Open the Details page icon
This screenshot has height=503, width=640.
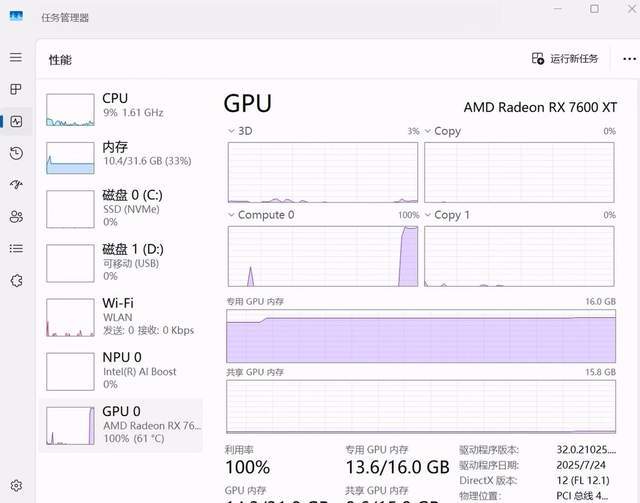coord(16,248)
